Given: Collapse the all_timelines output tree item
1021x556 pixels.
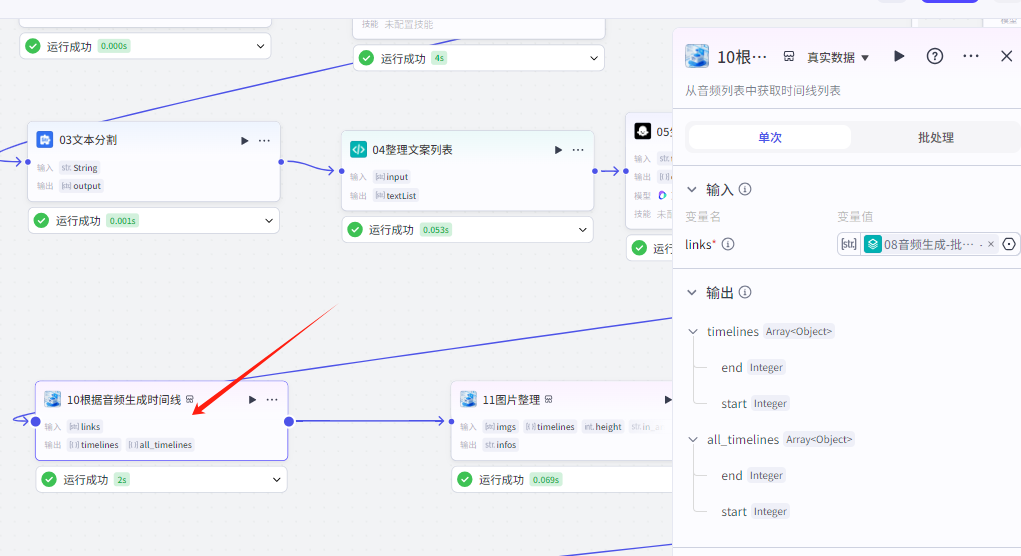Looking at the screenshot, I should tap(694, 440).
